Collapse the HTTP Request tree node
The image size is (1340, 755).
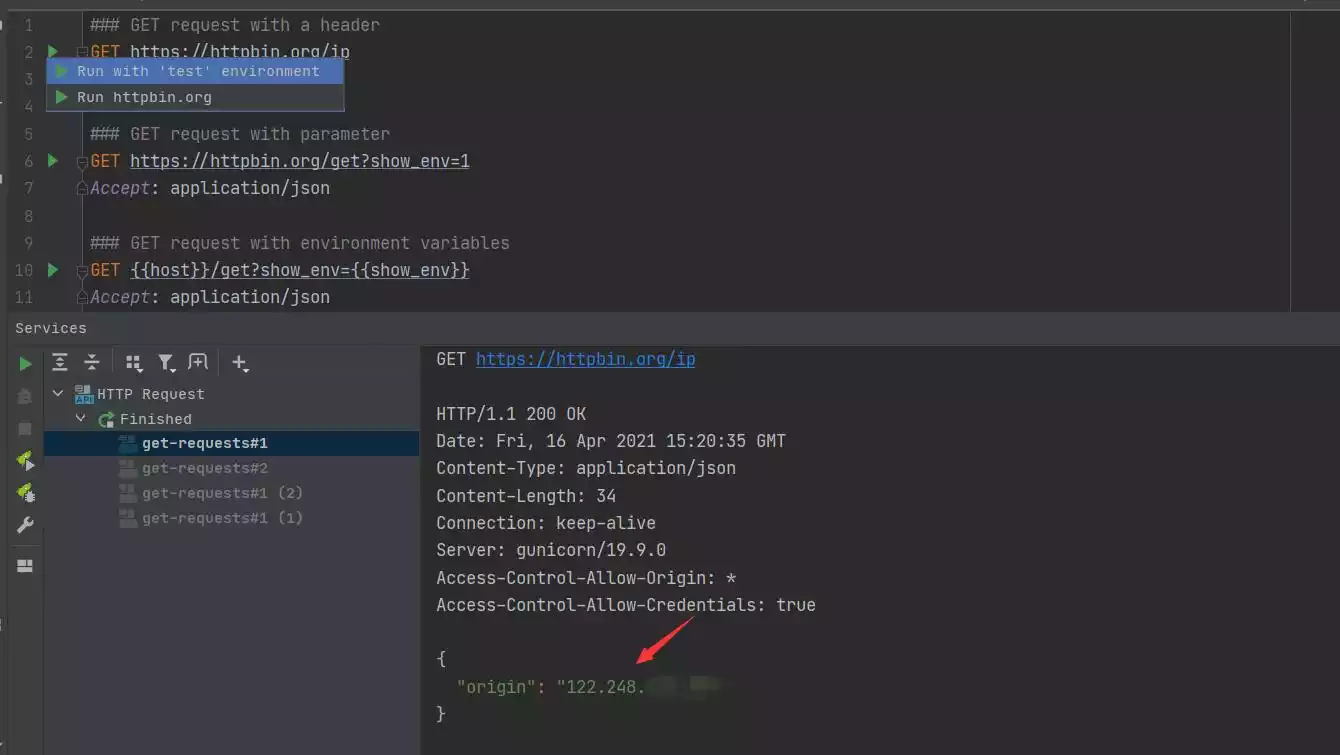coord(58,394)
